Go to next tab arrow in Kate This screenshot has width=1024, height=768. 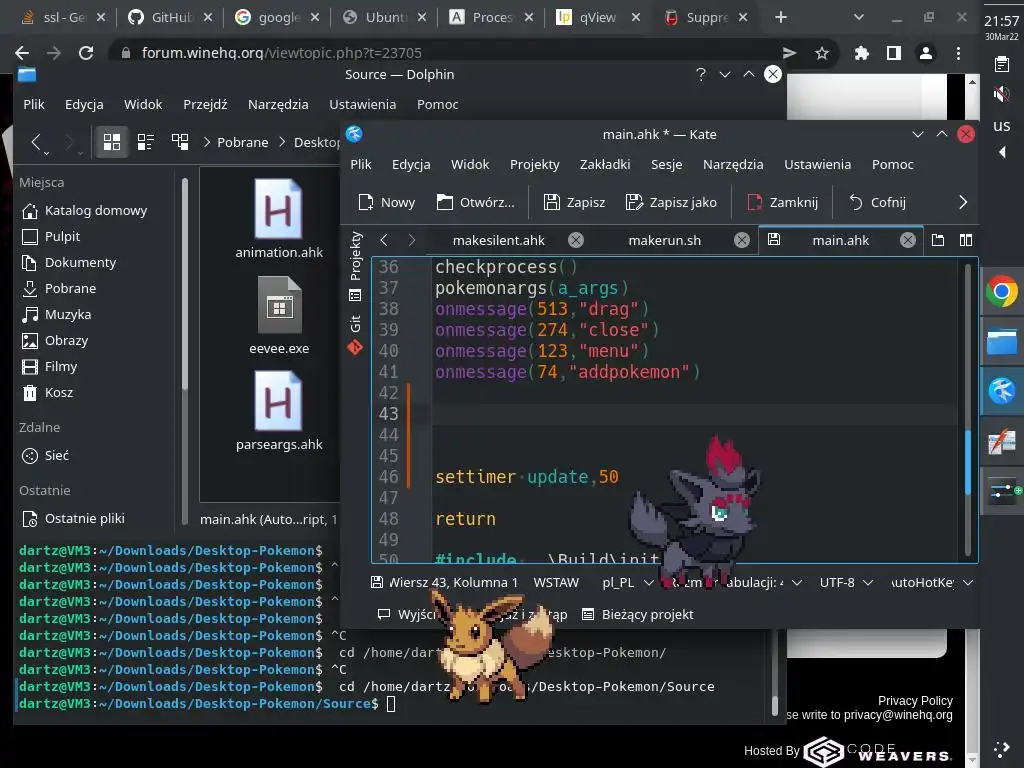[411, 240]
